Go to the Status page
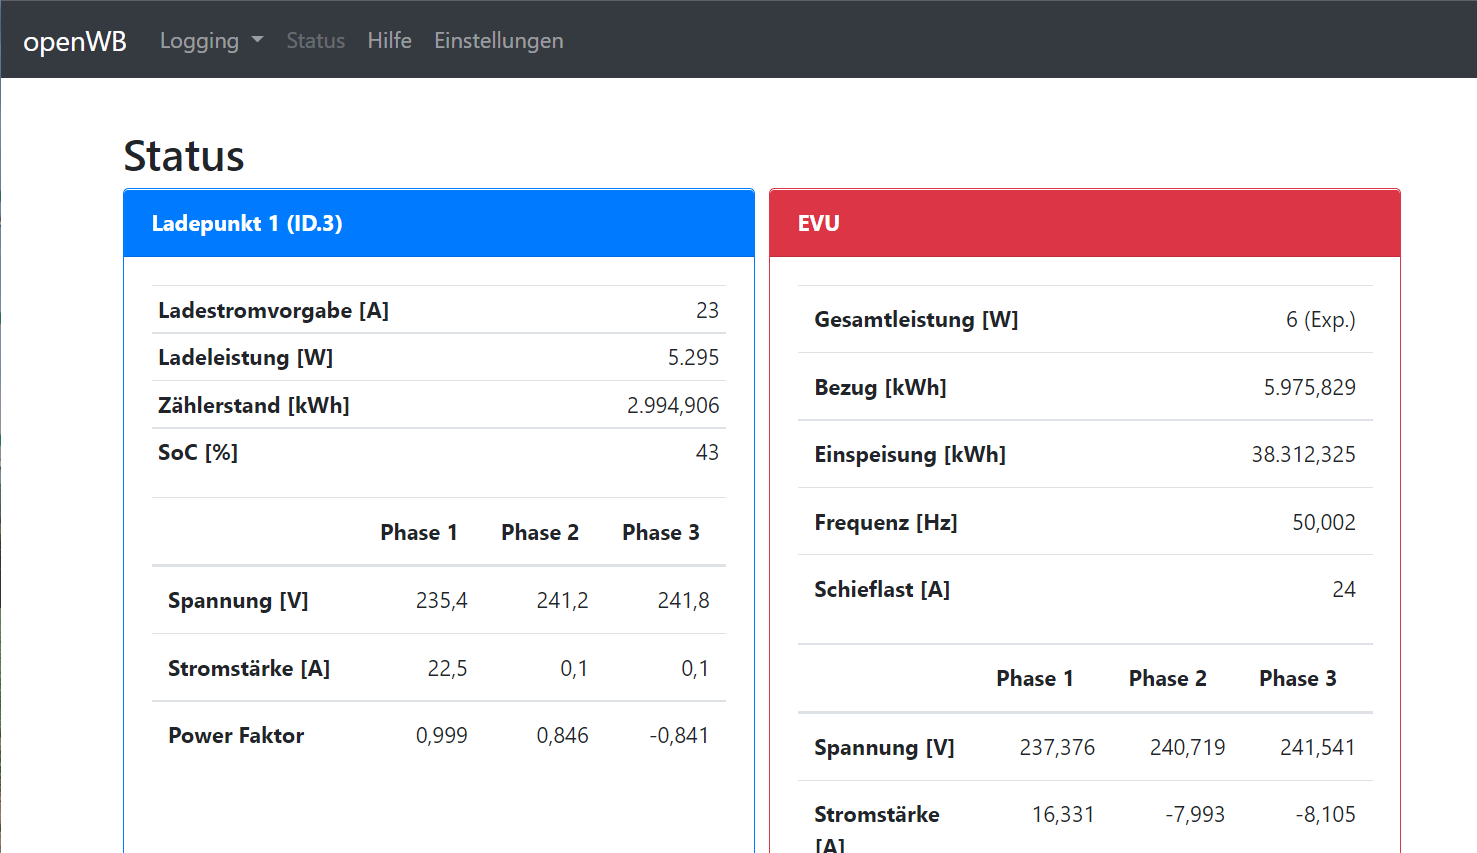This screenshot has height=853, width=1477. click(315, 41)
